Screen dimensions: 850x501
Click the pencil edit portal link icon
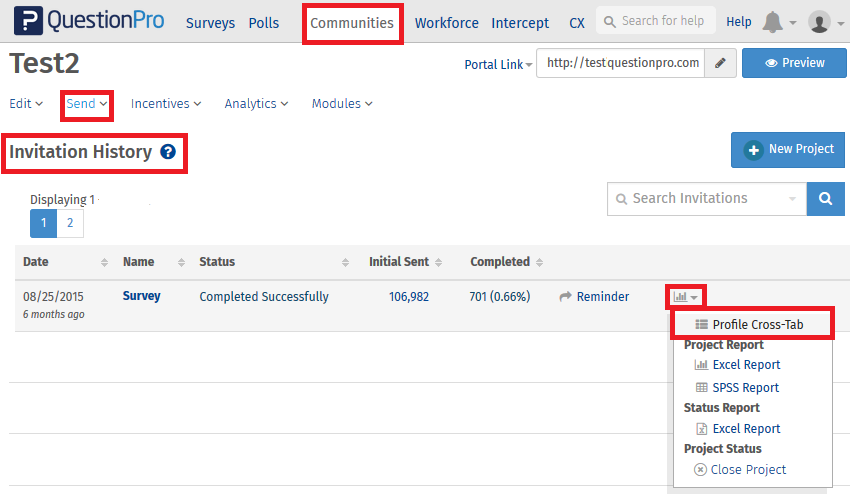pos(720,63)
